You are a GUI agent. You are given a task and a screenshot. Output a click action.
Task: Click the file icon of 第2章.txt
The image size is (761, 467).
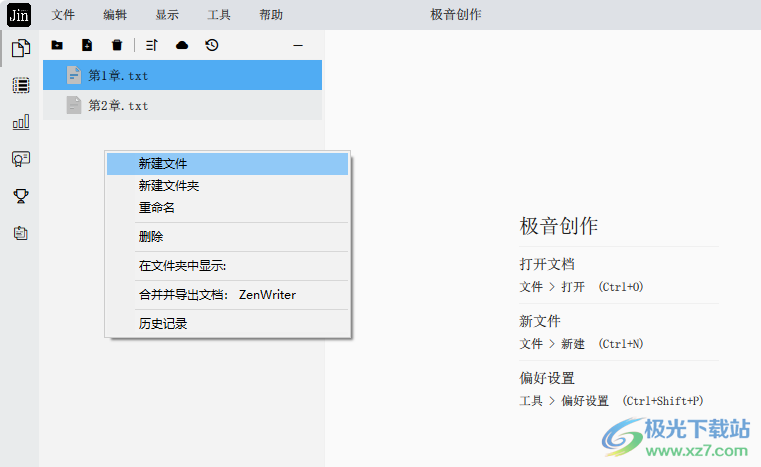(x=74, y=105)
